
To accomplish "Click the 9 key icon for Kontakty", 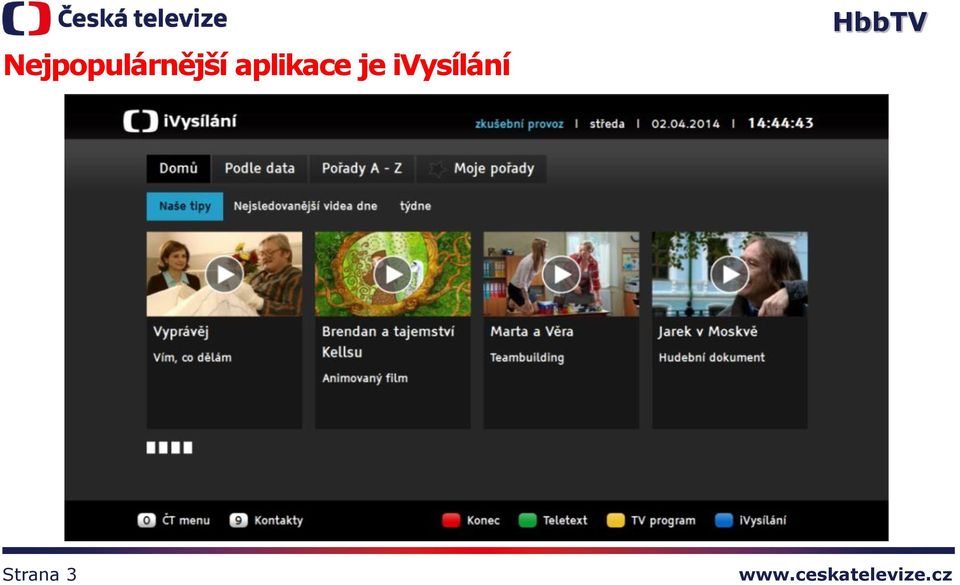I will 238,520.
